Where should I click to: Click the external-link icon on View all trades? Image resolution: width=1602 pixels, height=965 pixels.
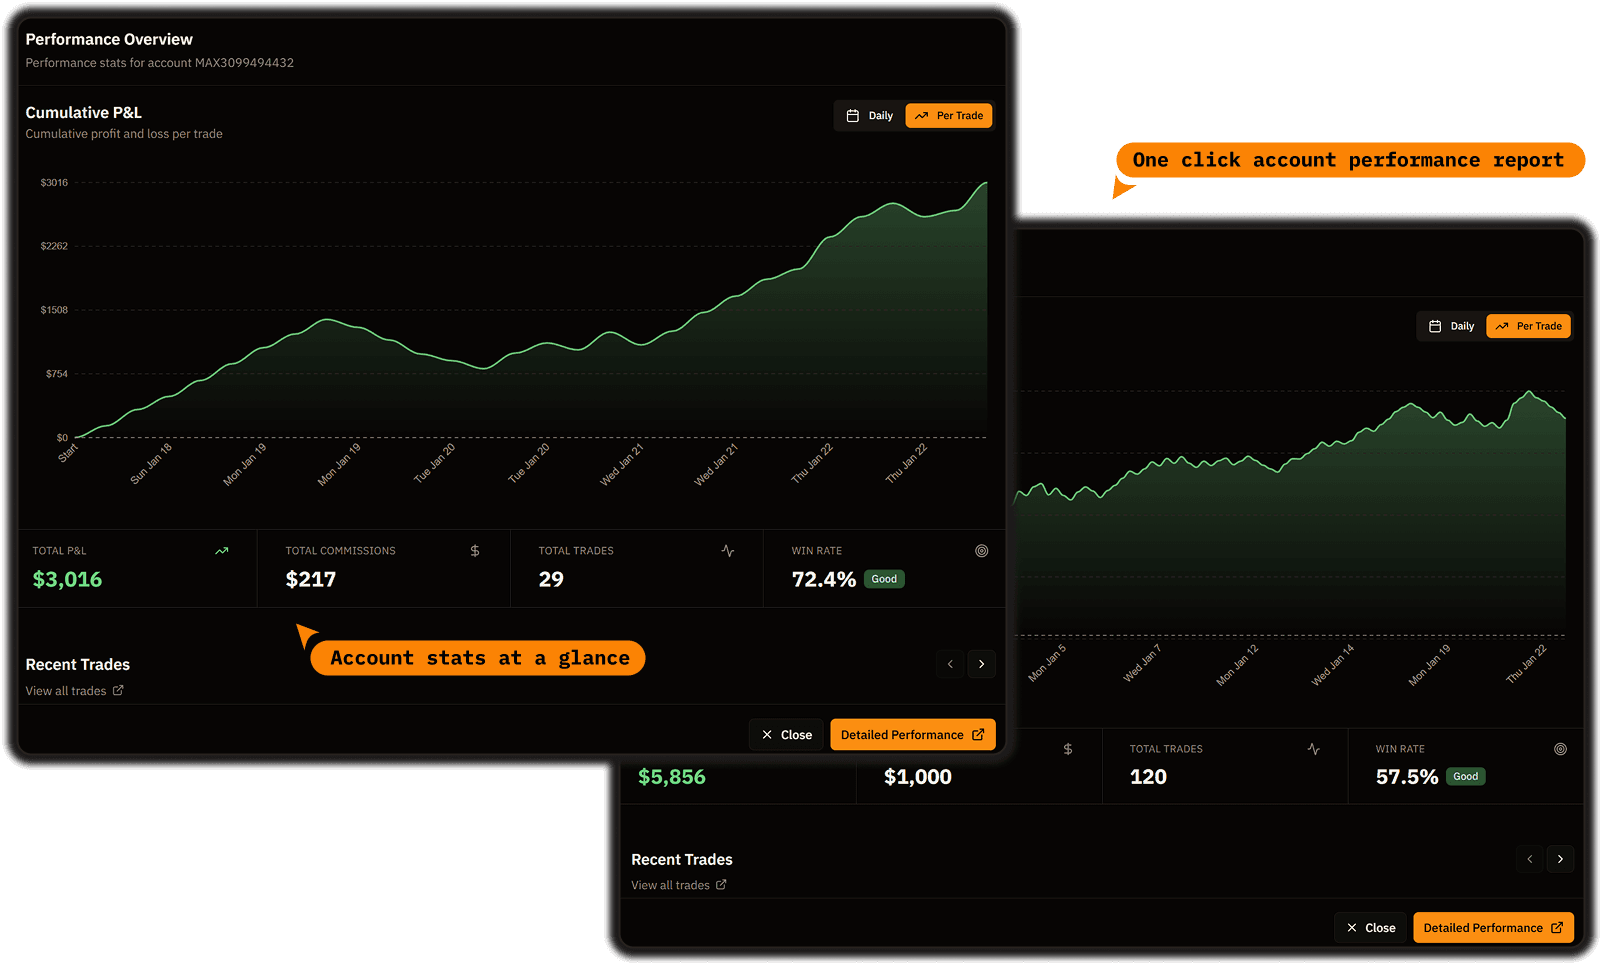118,690
